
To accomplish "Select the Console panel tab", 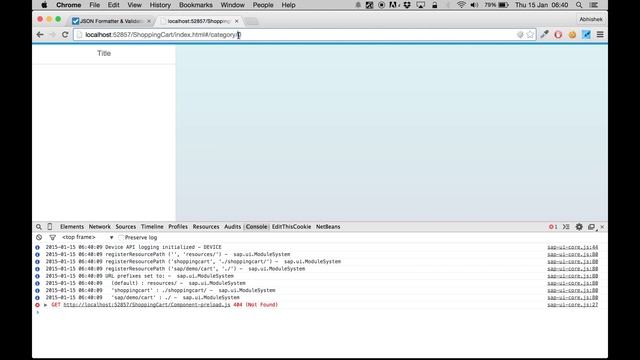I will (x=256, y=227).
